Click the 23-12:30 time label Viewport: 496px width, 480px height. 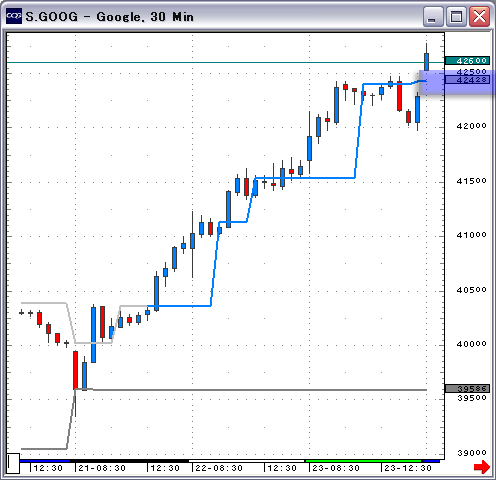coord(408,468)
